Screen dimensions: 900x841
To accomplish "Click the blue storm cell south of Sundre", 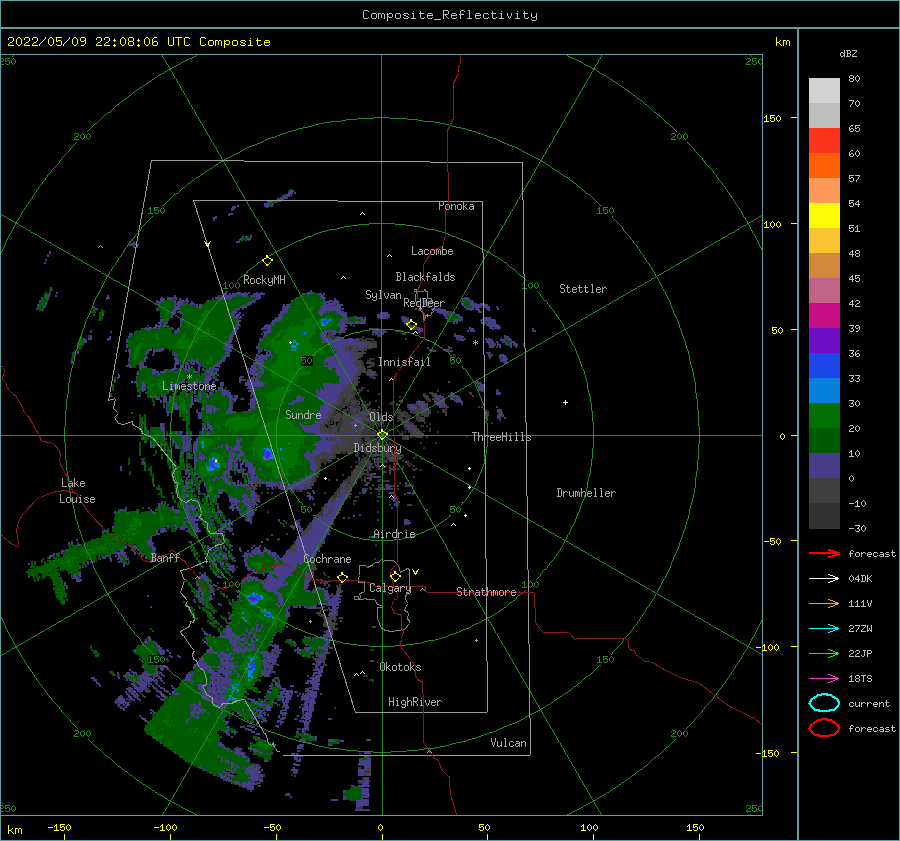I will point(267,454).
